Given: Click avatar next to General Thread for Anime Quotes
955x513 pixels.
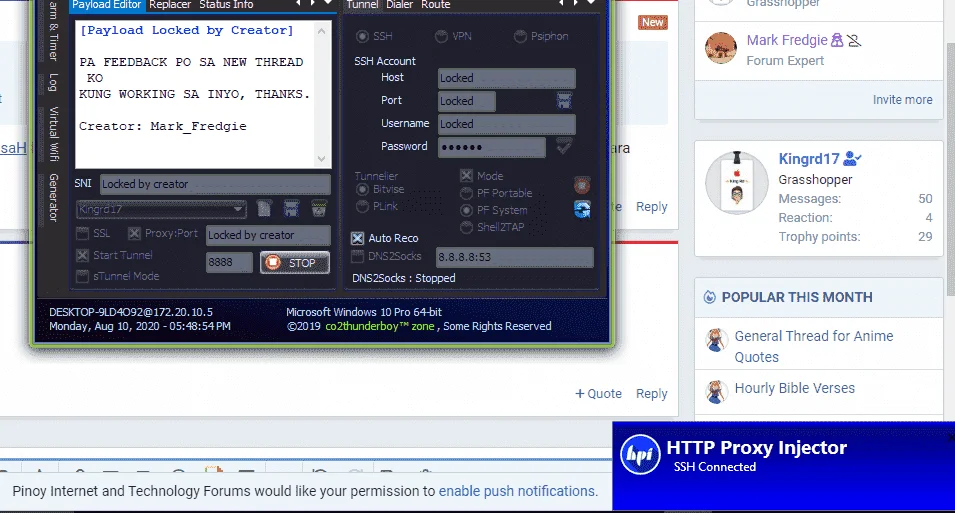Looking at the screenshot, I should [716, 341].
